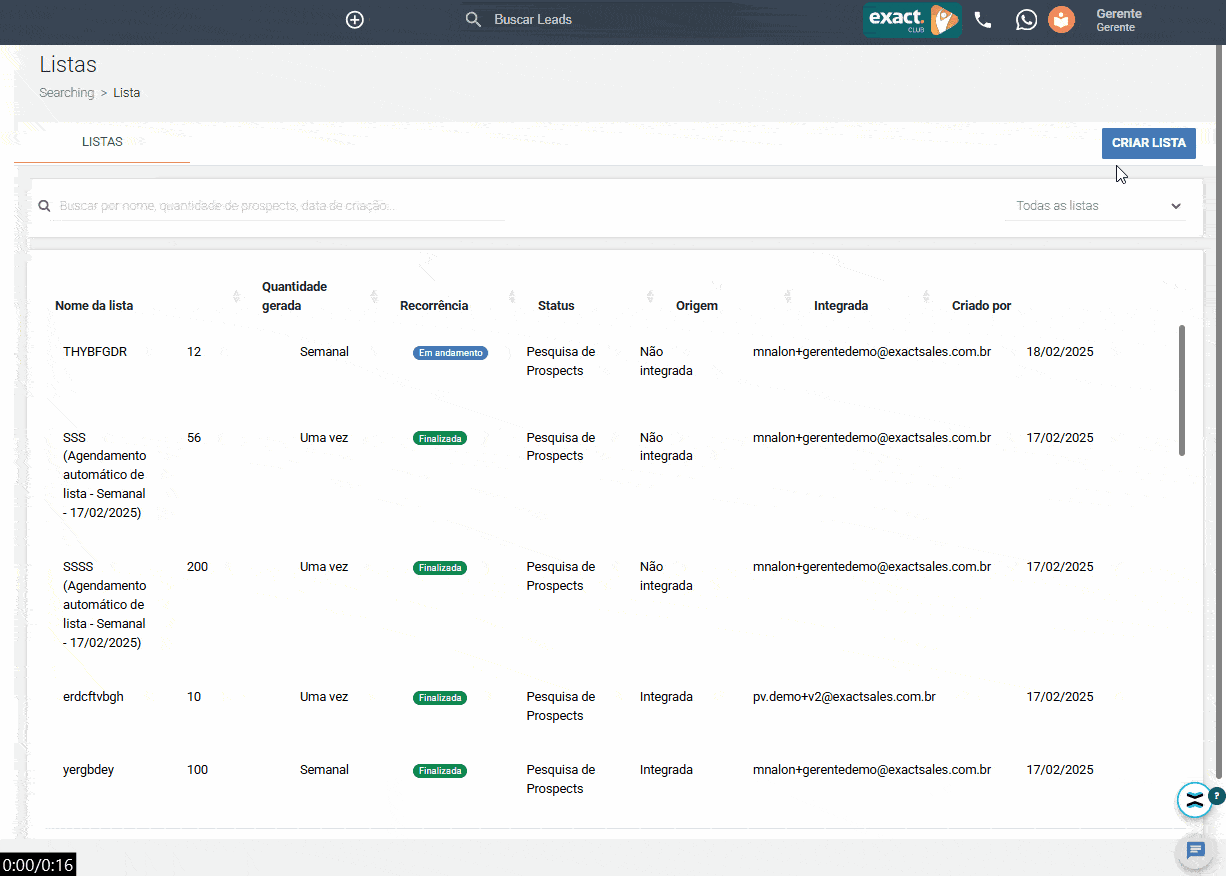Click the Criado por column header
The height and width of the screenshot is (876, 1226).
click(x=982, y=306)
